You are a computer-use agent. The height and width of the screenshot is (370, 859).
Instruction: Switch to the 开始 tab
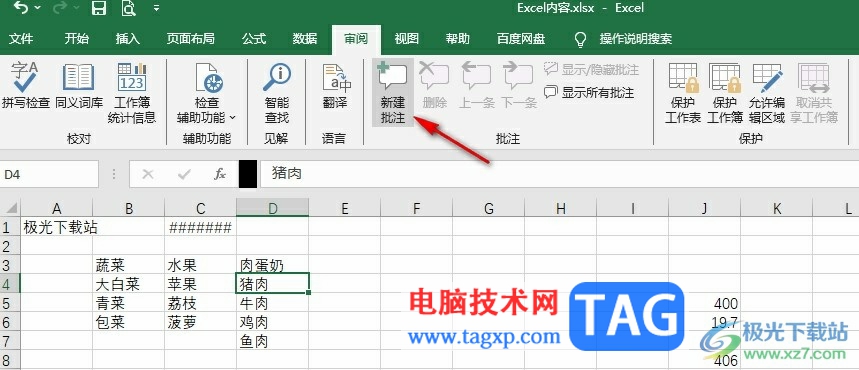(77, 39)
